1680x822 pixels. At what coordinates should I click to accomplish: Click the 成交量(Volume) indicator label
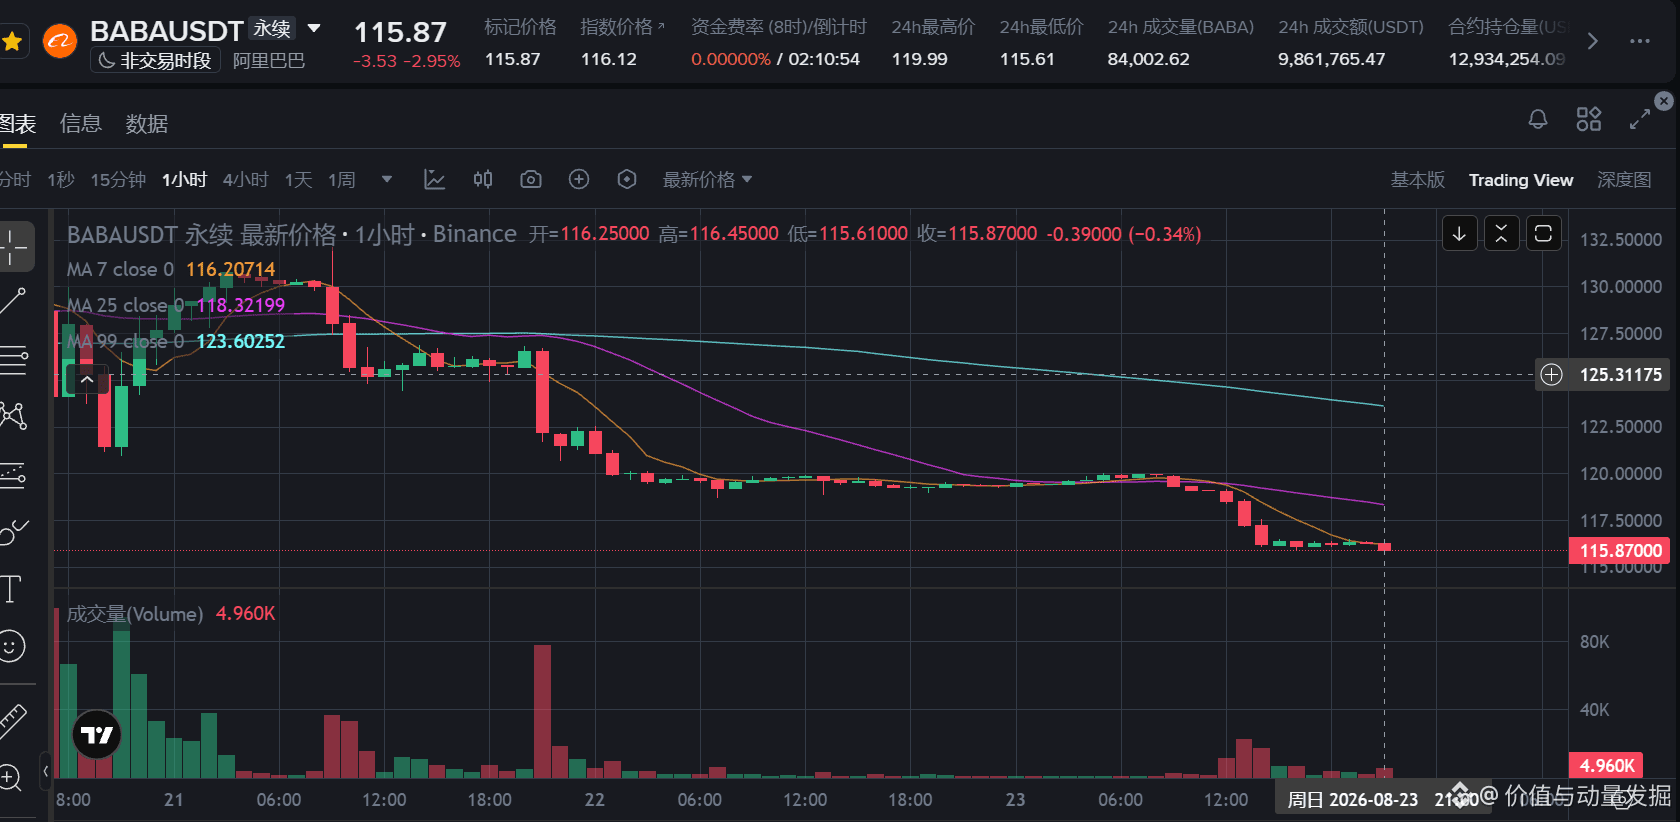click(135, 614)
